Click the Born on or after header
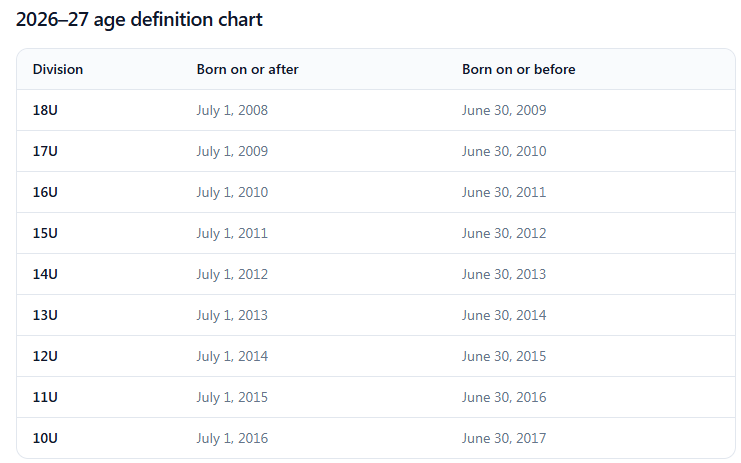Image resolution: width=741 pixels, height=463 pixels. [248, 69]
